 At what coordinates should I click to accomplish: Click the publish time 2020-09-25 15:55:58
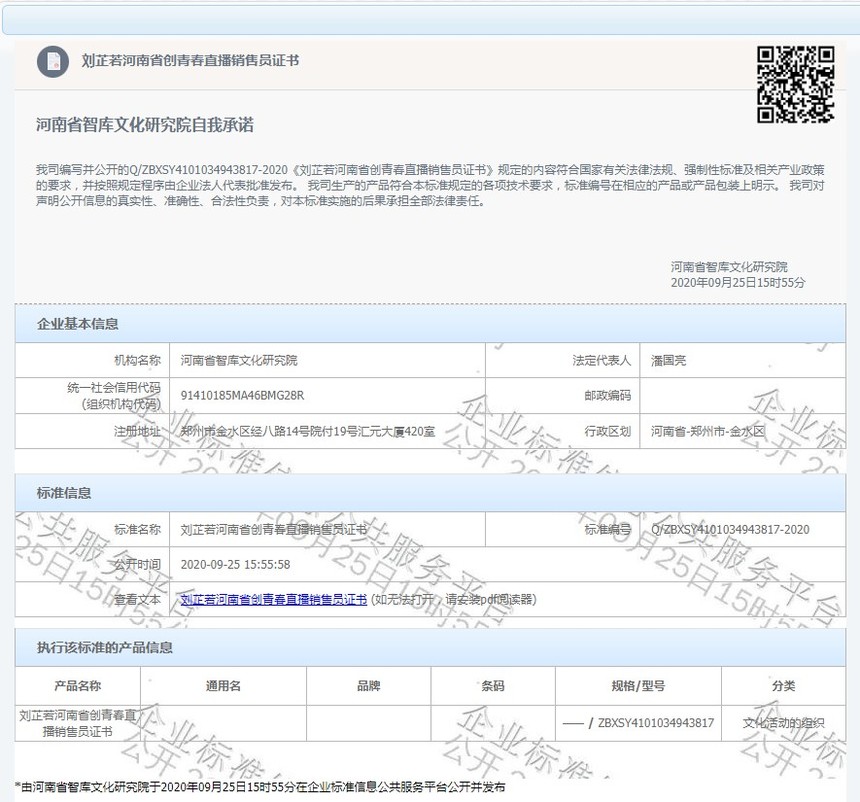point(235,564)
